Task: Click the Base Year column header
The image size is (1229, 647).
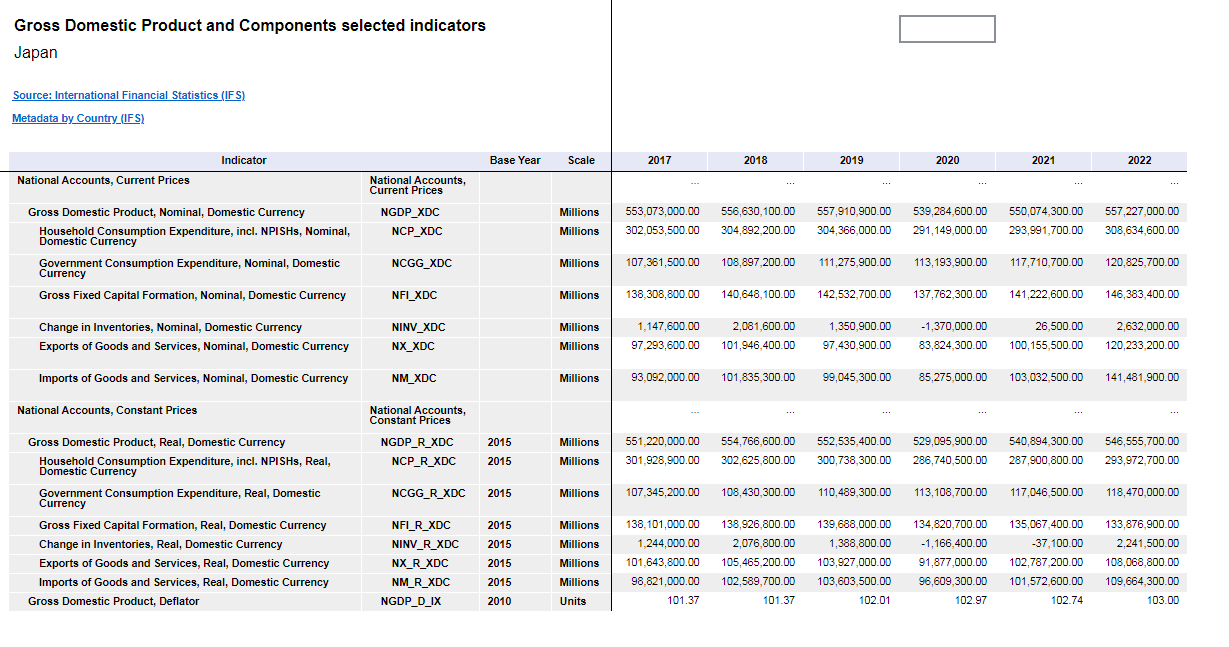Action: pyautogui.click(x=515, y=160)
